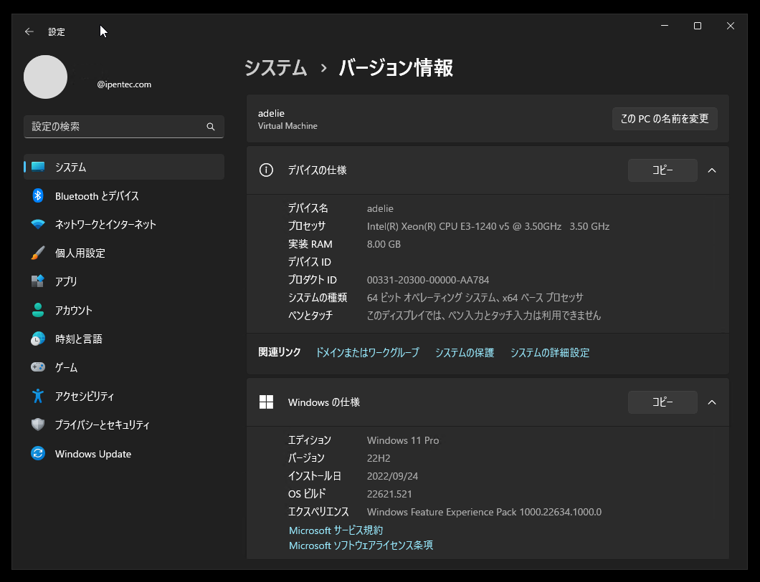Screen dimensions: 760x582
Task: Click the システム monitor icon in sidebar
Action: [x=38, y=167]
